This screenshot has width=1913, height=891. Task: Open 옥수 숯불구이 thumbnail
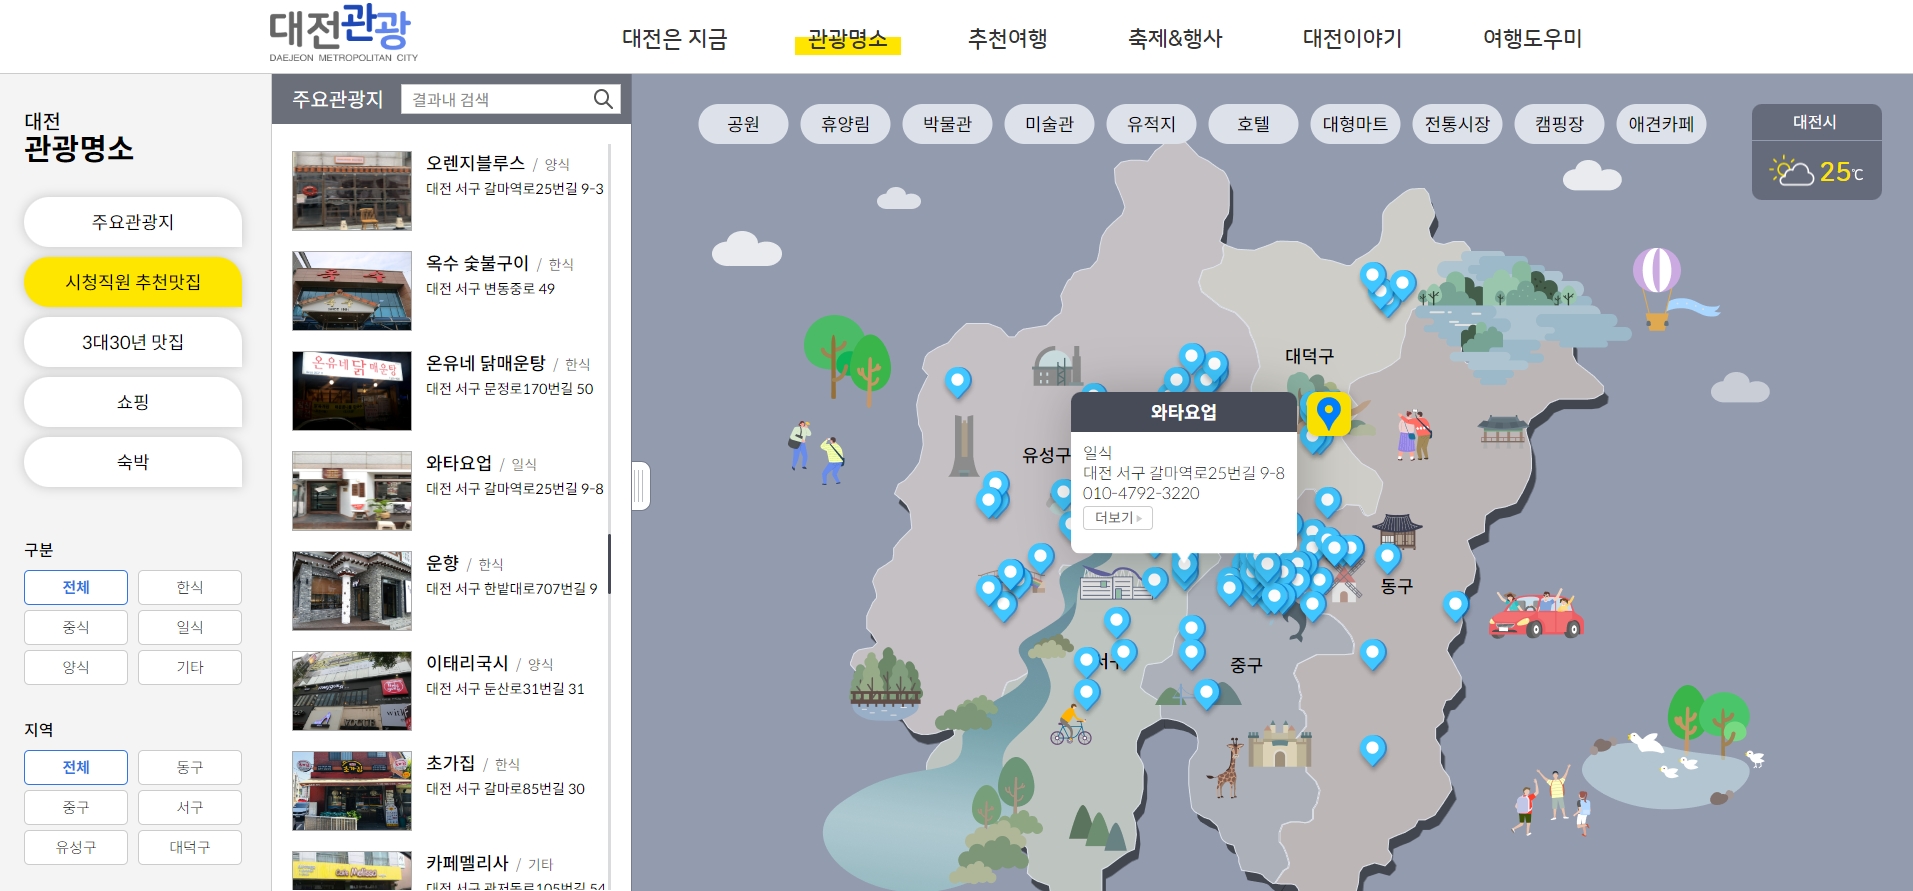[352, 291]
